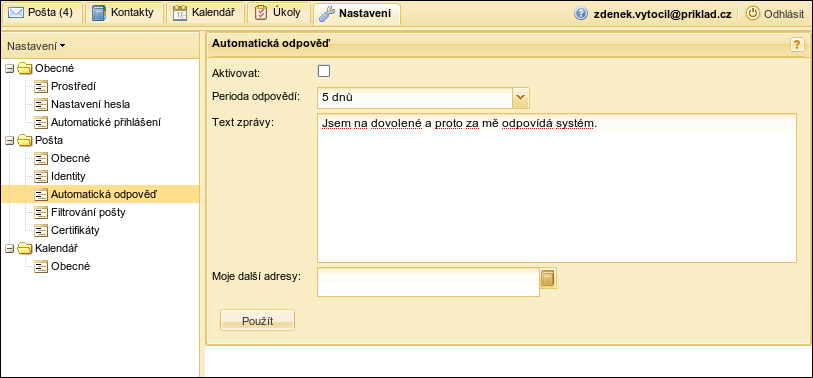Open Filtrování pošty settings item
813x378 pixels.
[x=88, y=213]
